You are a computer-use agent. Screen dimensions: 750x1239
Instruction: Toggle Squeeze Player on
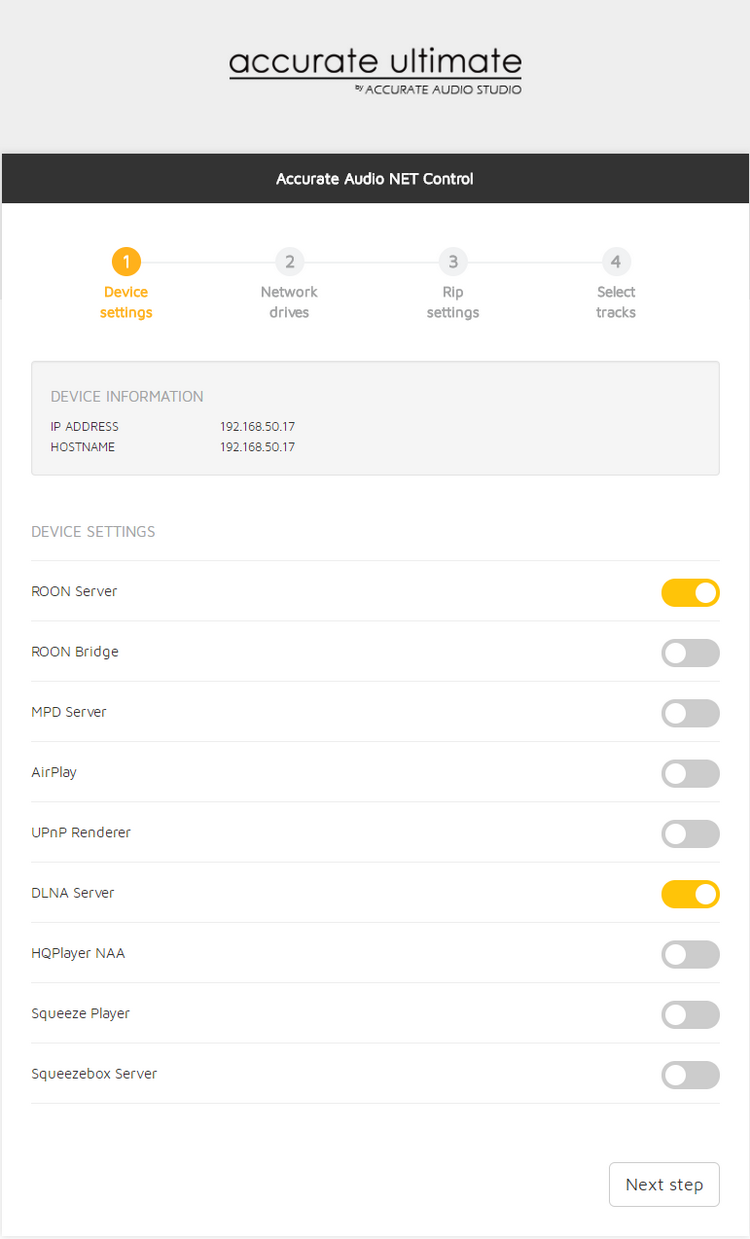690,1014
